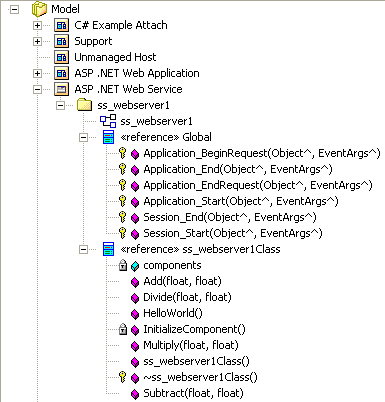Select the ss_webserver1 folder label

133,106
